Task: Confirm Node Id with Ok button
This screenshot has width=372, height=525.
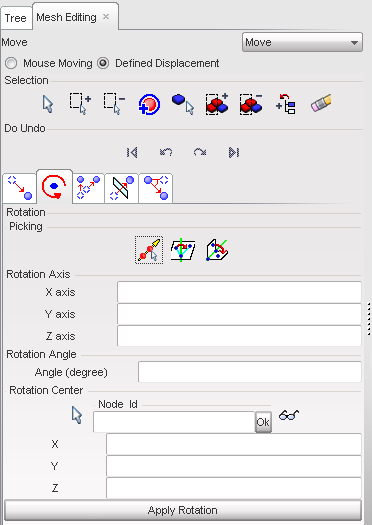Action: pos(263,422)
